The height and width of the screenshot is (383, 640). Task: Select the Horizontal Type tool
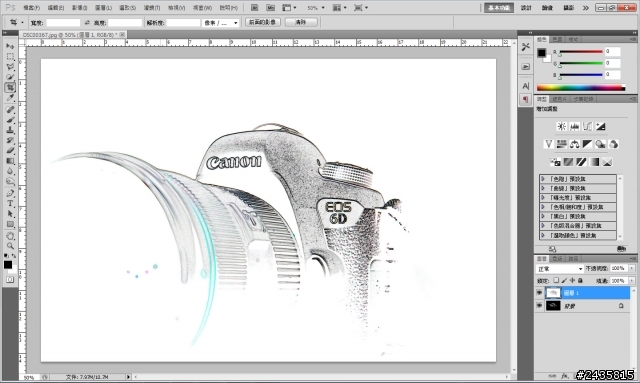pos(10,203)
